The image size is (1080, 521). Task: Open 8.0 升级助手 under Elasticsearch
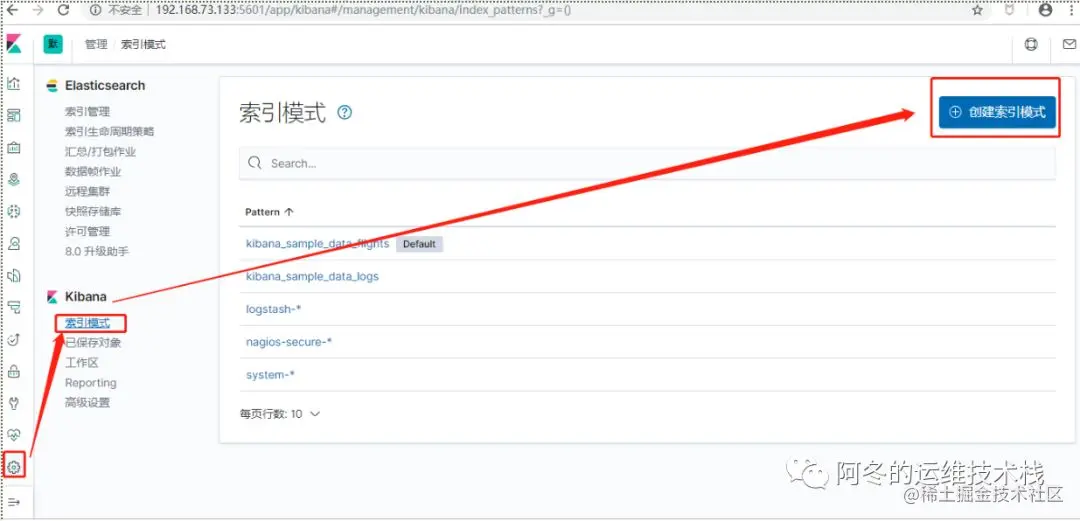click(x=96, y=252)
